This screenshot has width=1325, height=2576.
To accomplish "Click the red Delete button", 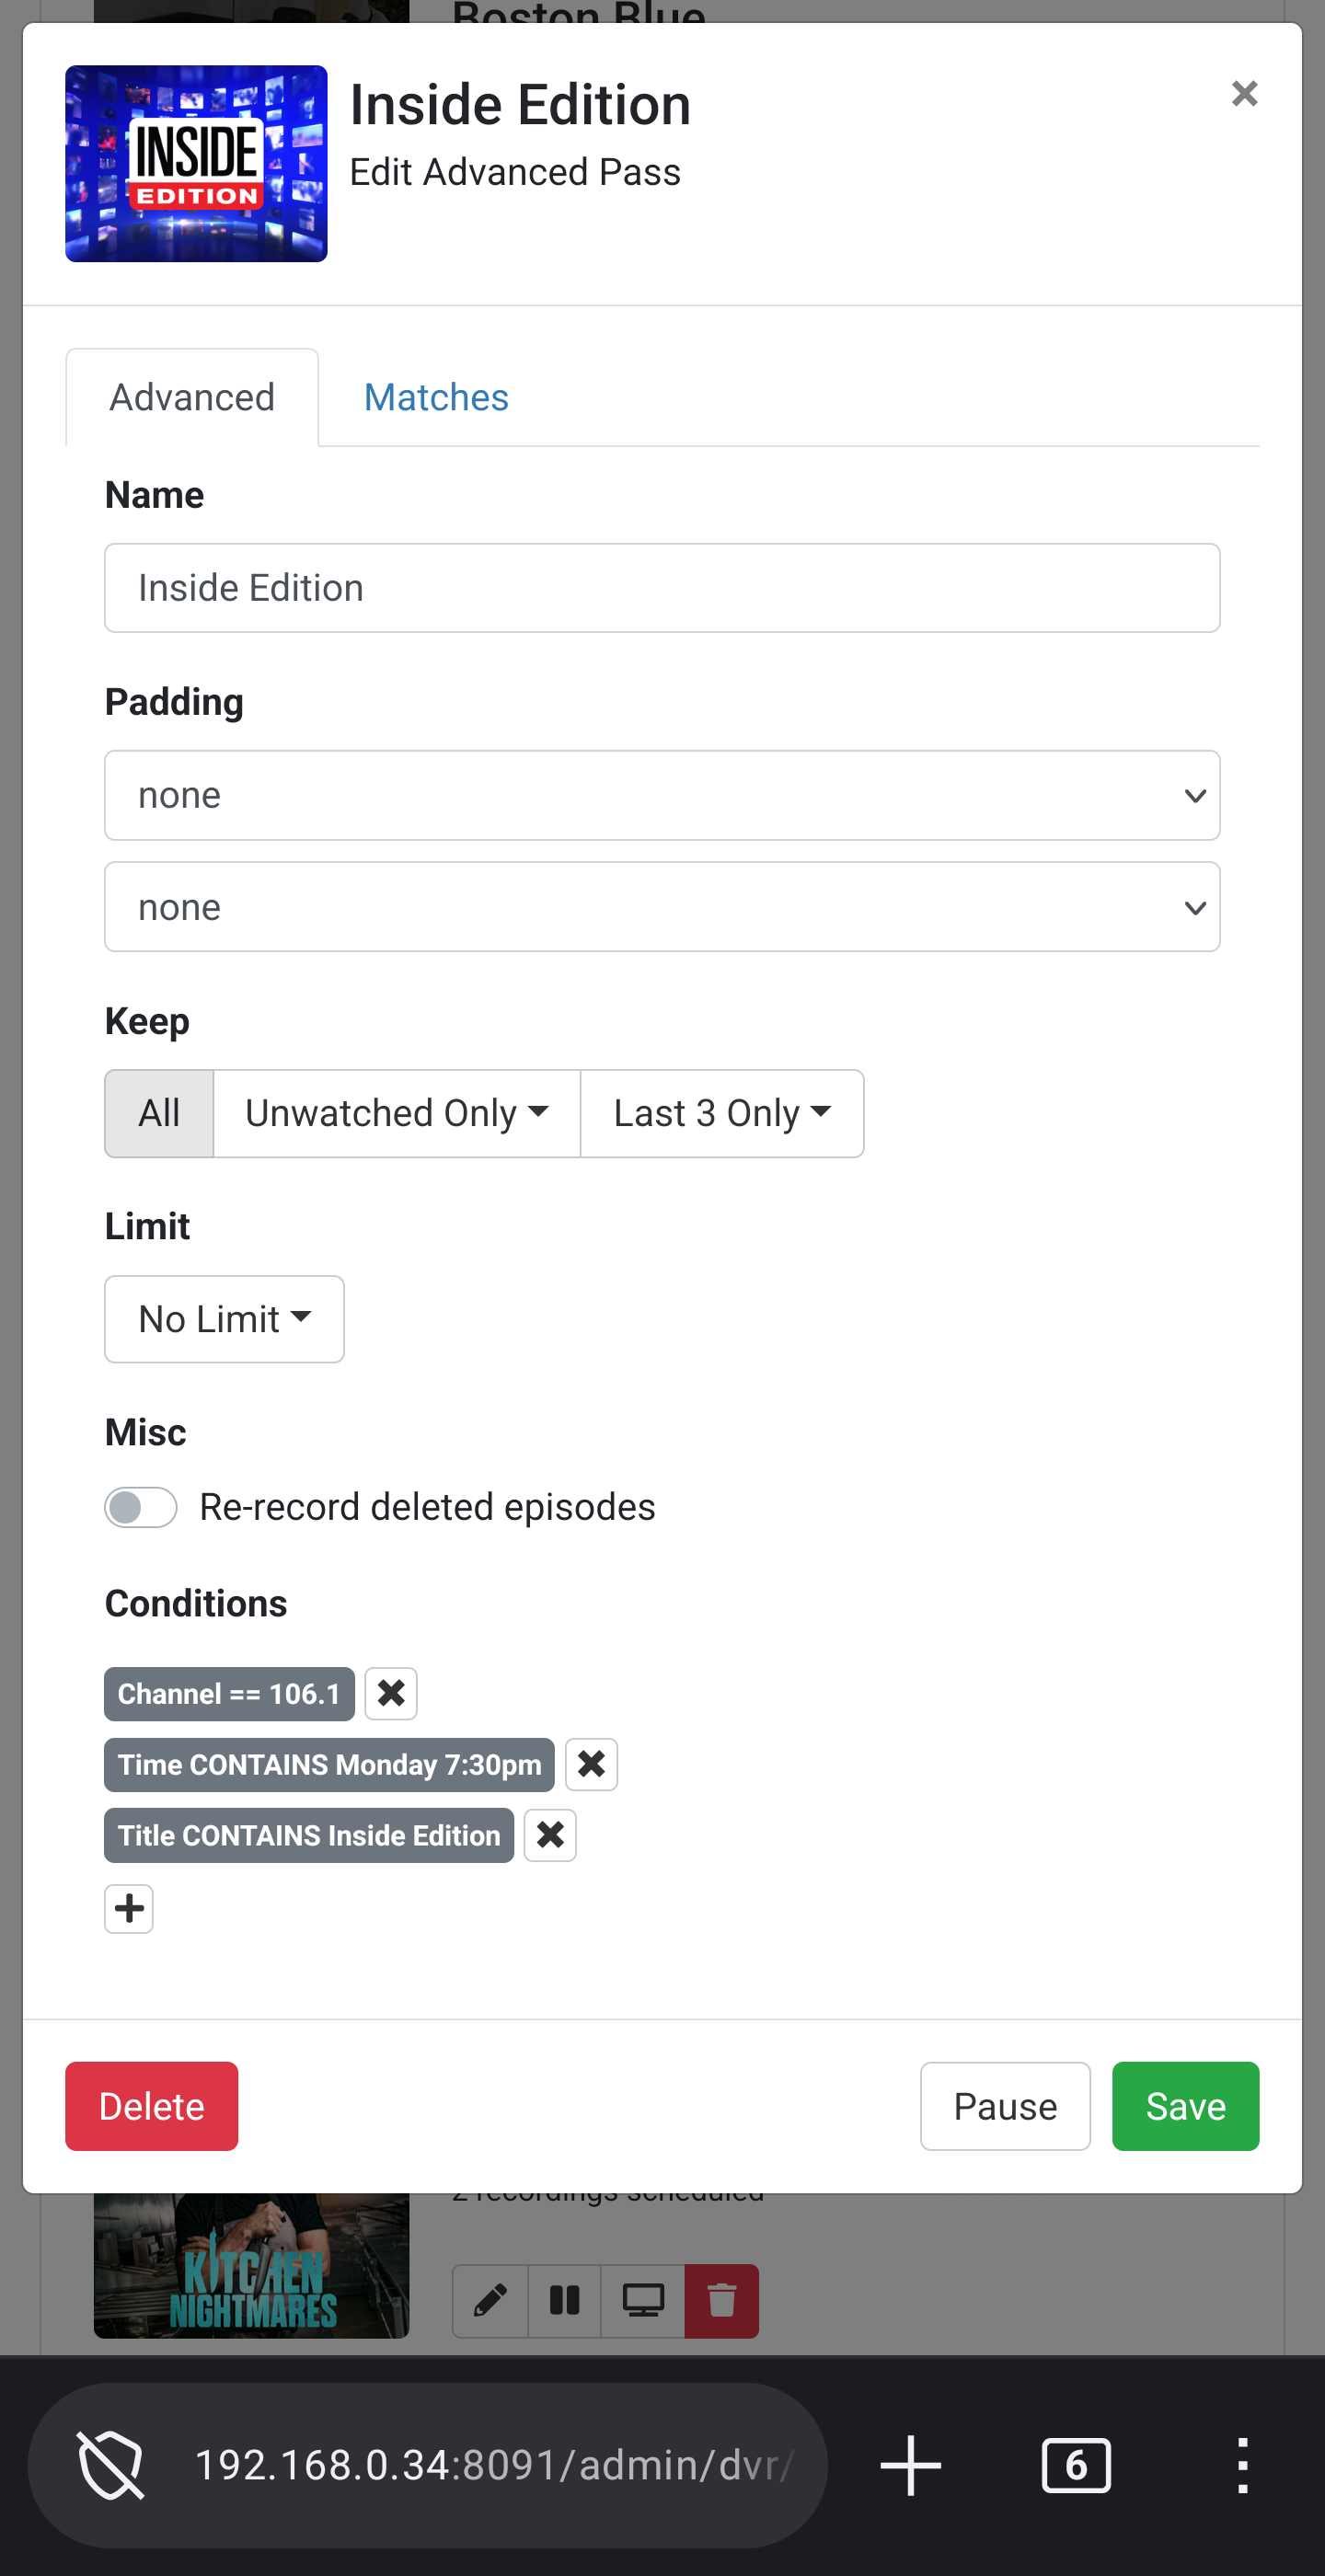I will click(x=152, y=2106).
